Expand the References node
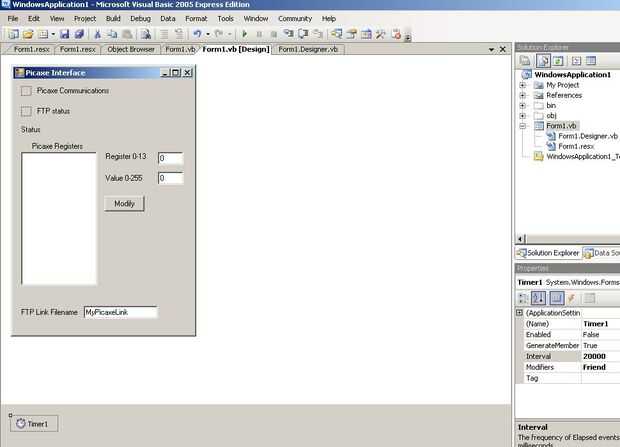The height and width of the screenshot is (447, 620). pyautogui.click(x=523, y=95)
